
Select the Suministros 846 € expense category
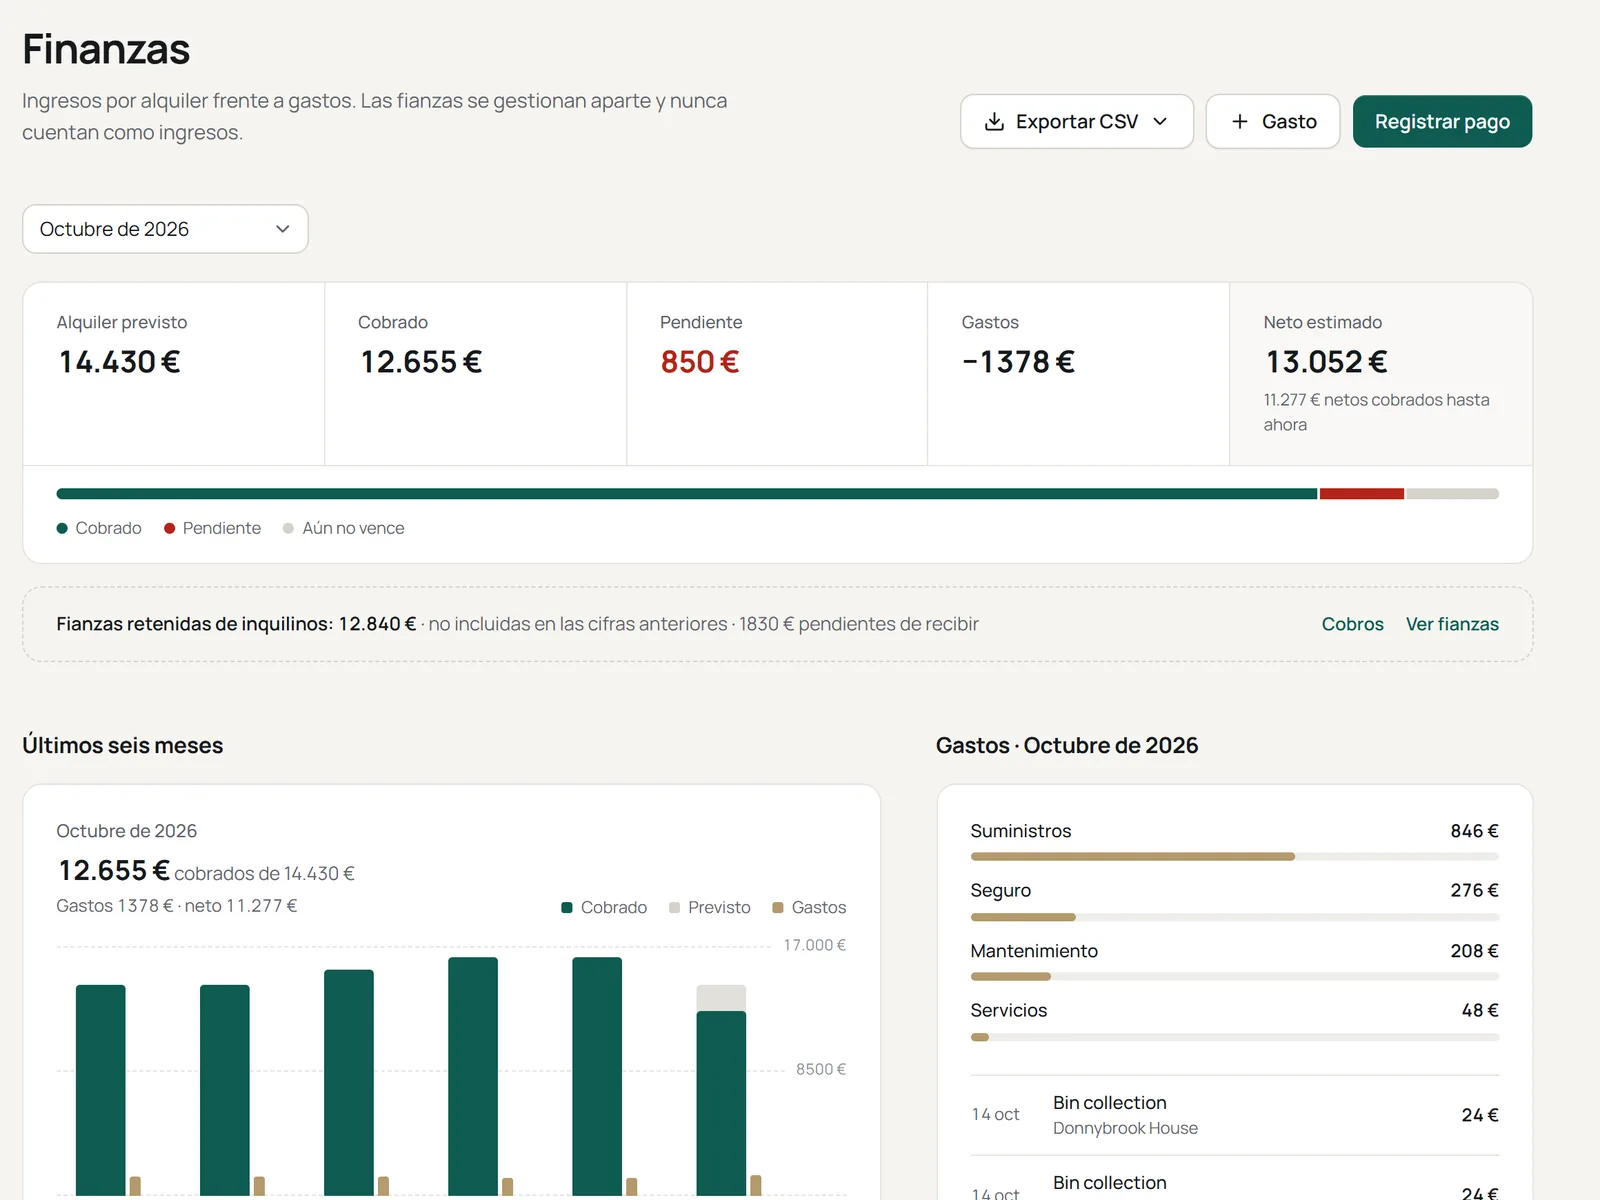(1234, 843)
